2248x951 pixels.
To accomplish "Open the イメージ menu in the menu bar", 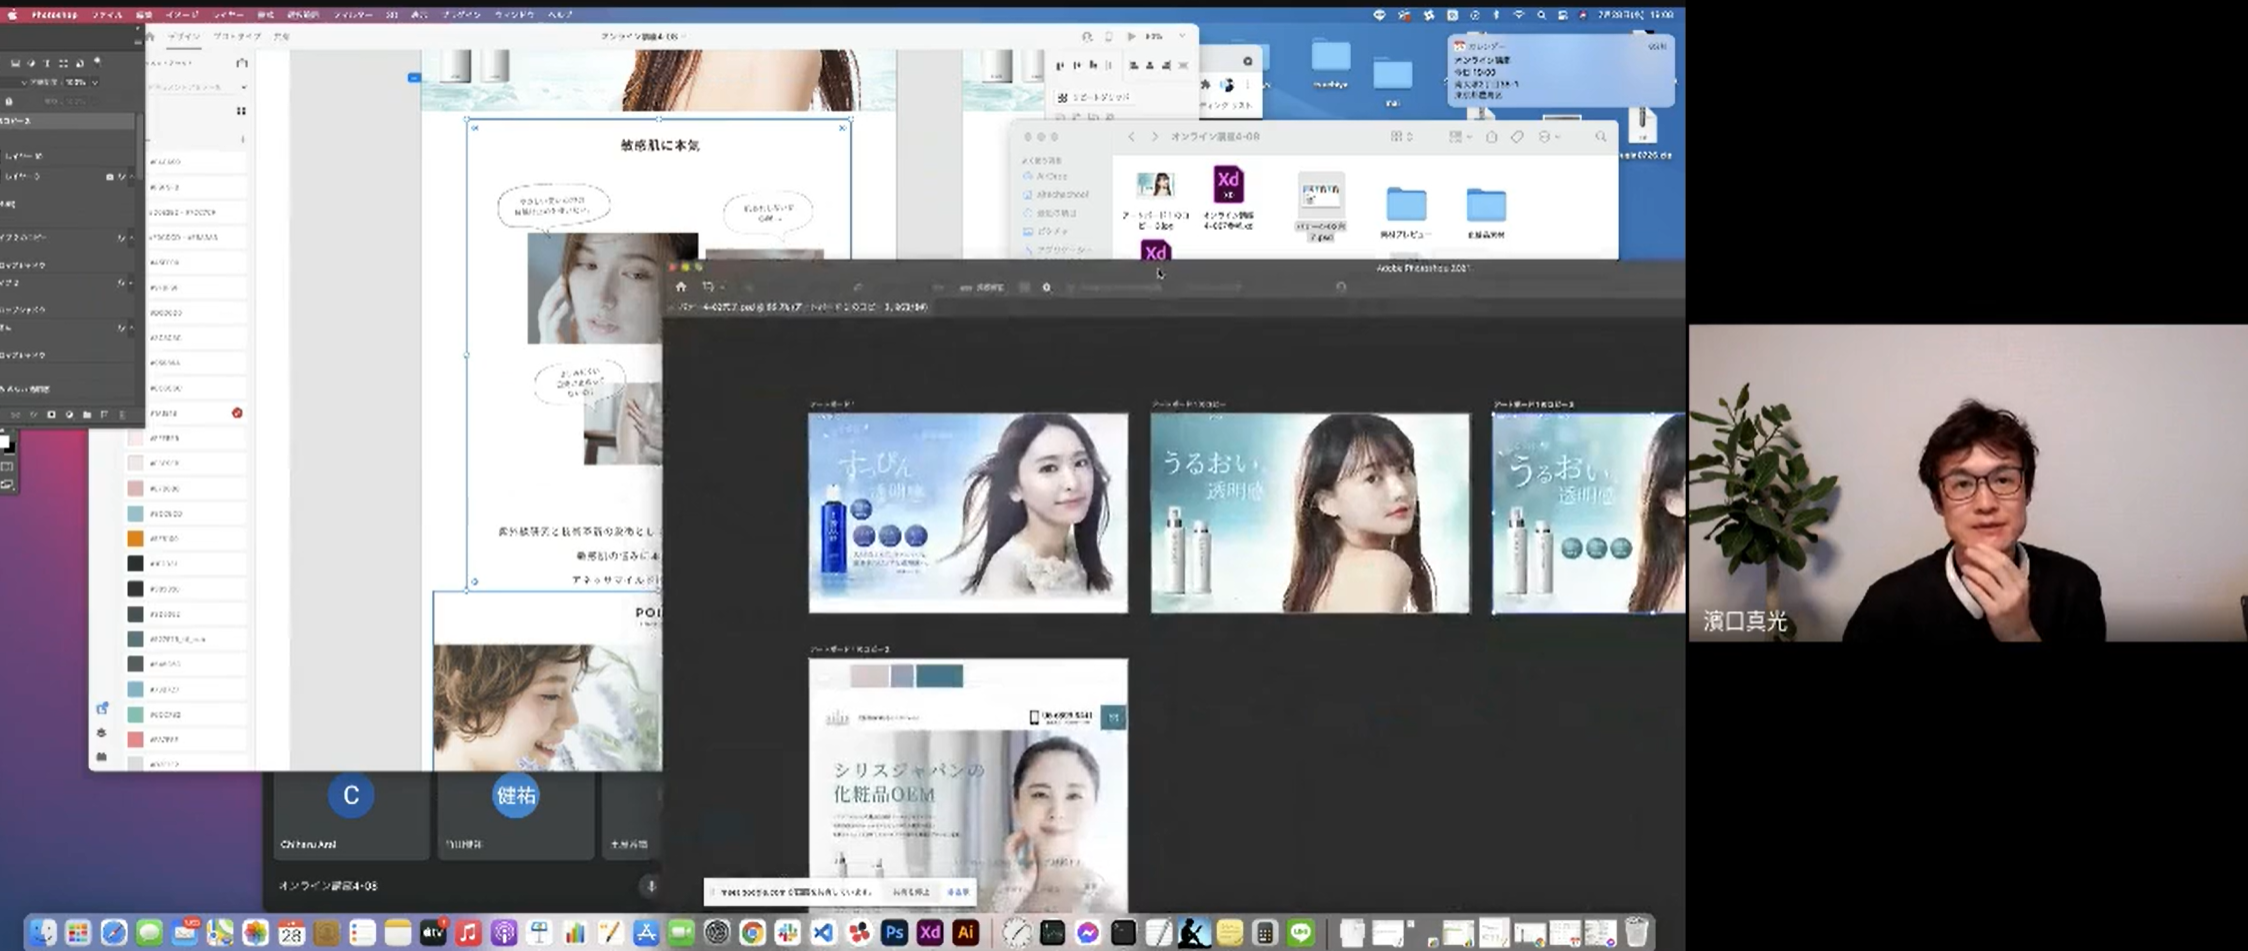I will tap(182, 15).
